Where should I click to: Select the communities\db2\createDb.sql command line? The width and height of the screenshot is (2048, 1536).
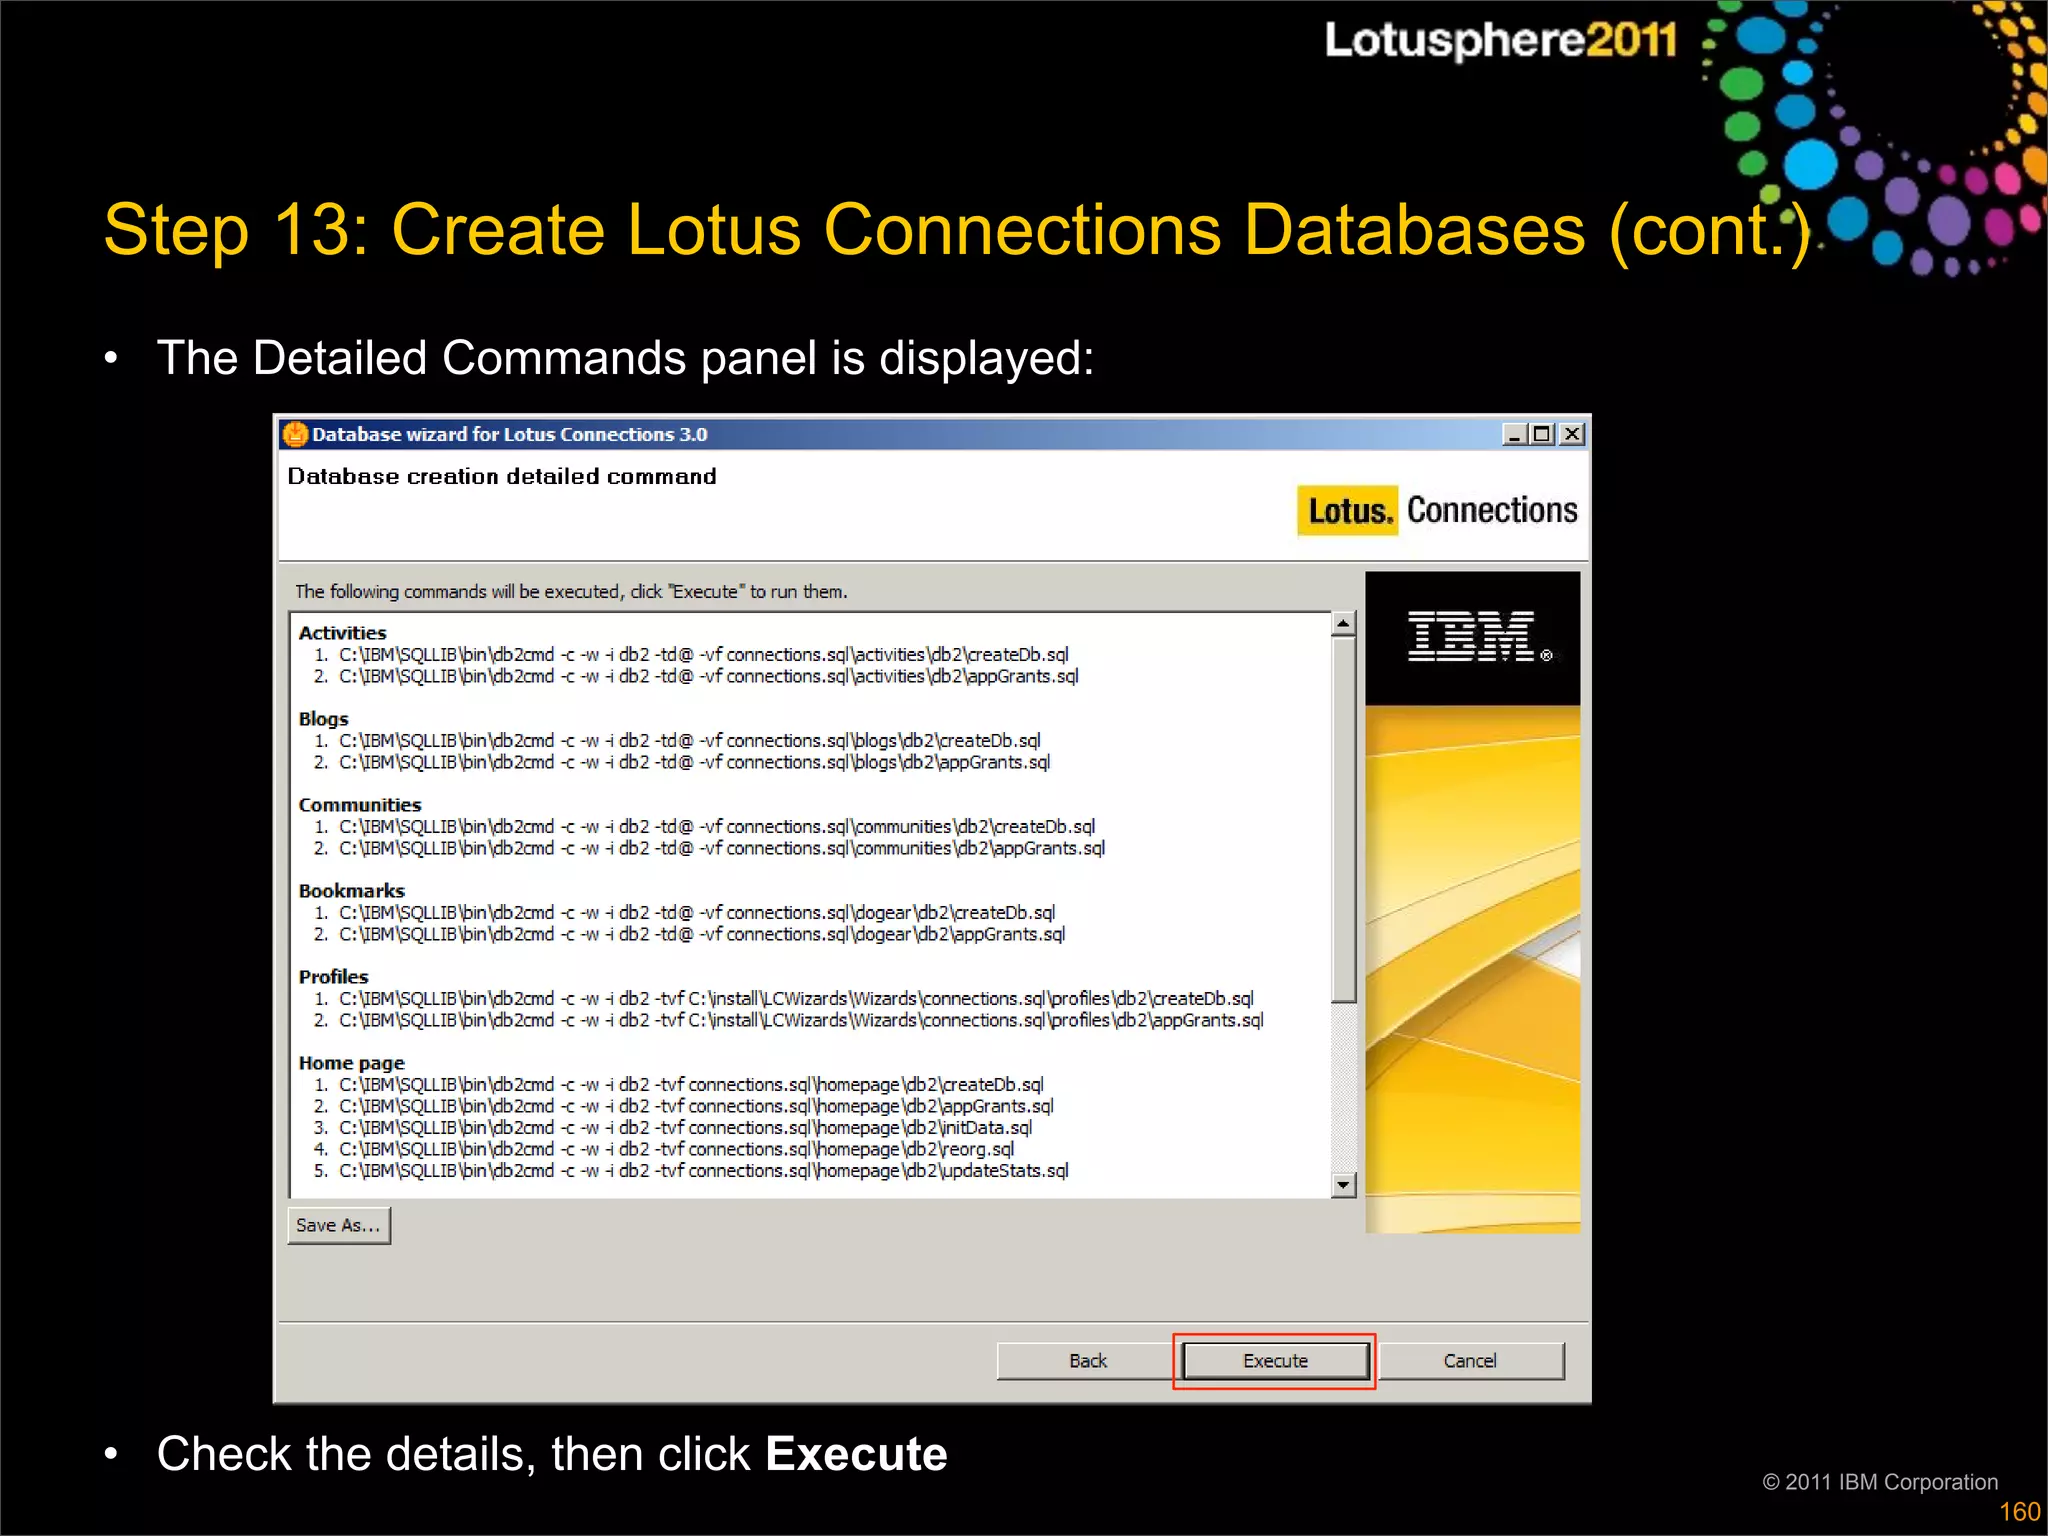click(704, 827)
